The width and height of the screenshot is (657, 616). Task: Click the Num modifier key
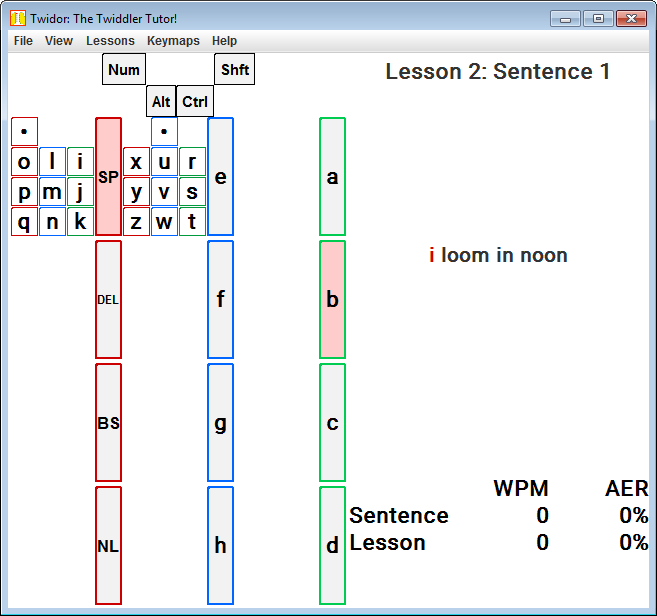(x=124, y=69)
